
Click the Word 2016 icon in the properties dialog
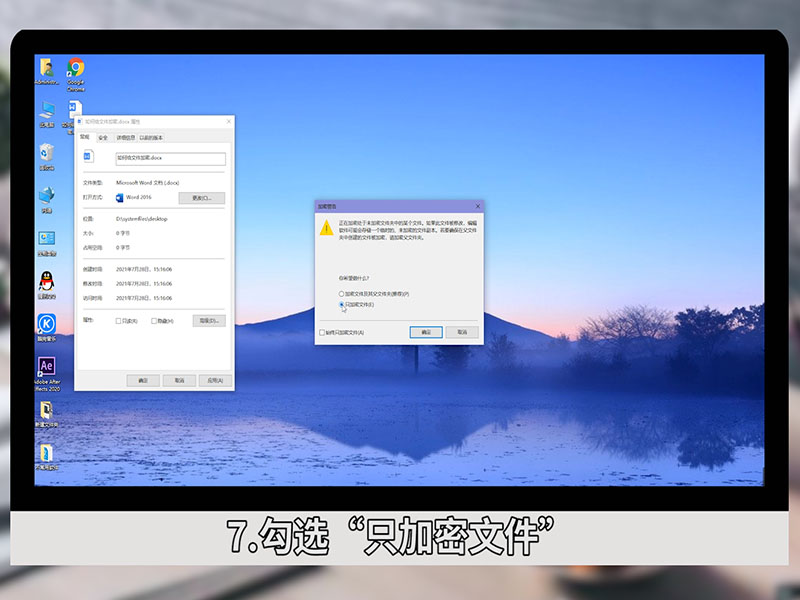tap(119, 196)
